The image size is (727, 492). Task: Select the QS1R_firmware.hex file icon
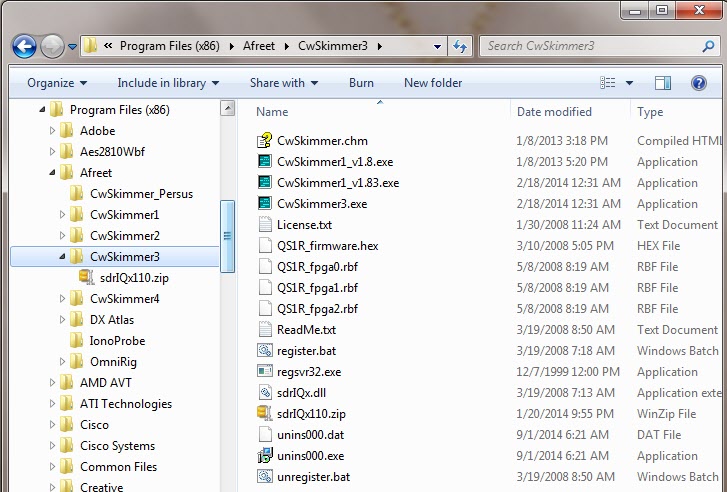tap(265, 245)
